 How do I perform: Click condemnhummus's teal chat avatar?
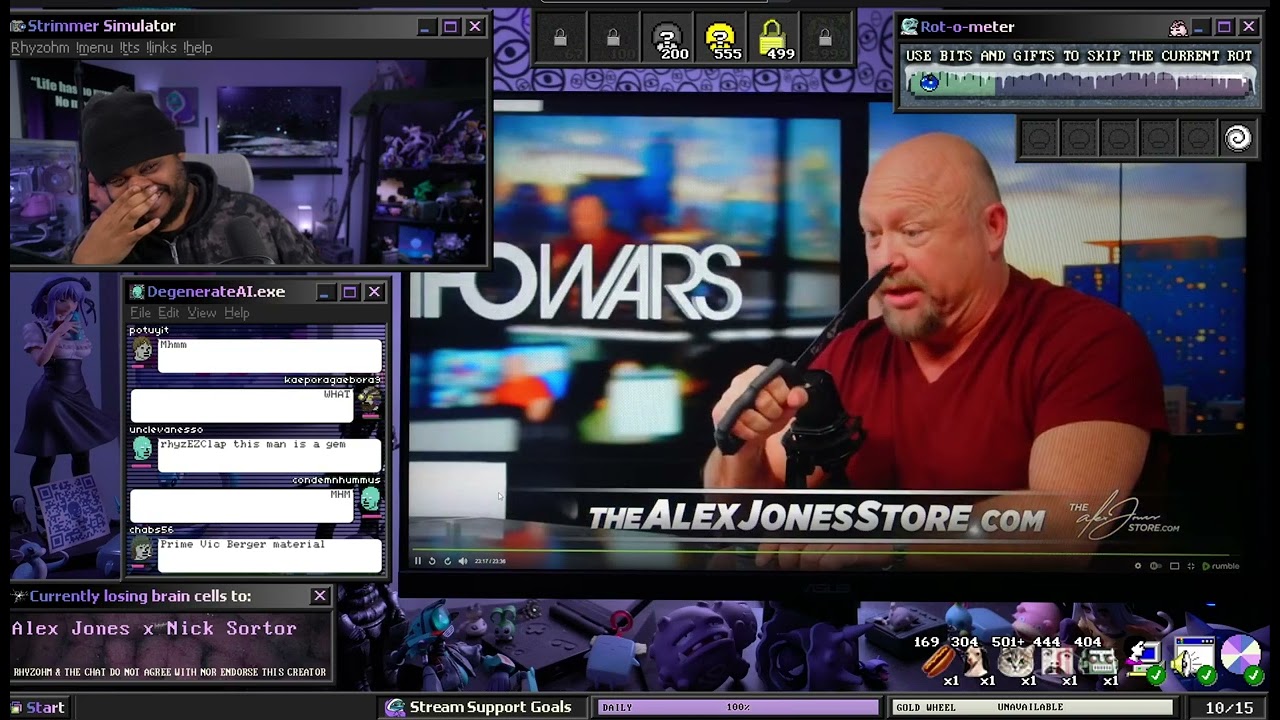click(370, 498)
